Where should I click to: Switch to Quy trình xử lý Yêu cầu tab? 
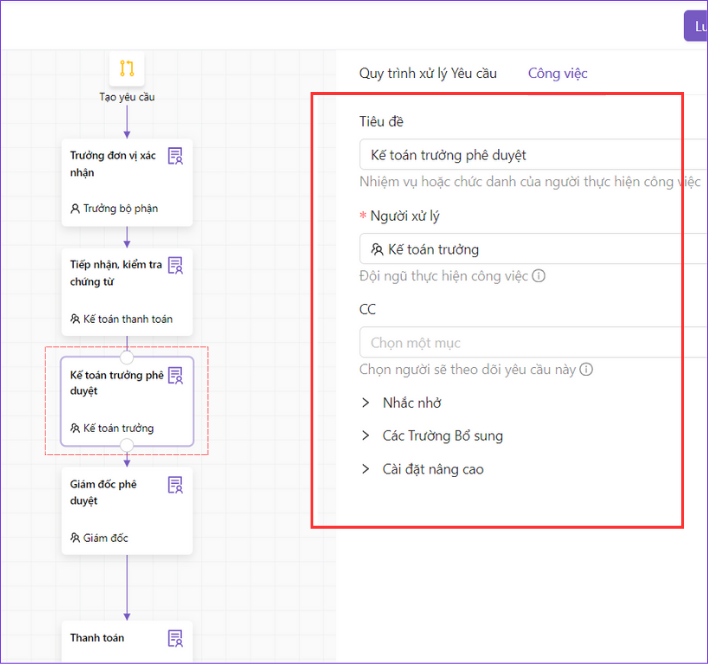(428, 73)
